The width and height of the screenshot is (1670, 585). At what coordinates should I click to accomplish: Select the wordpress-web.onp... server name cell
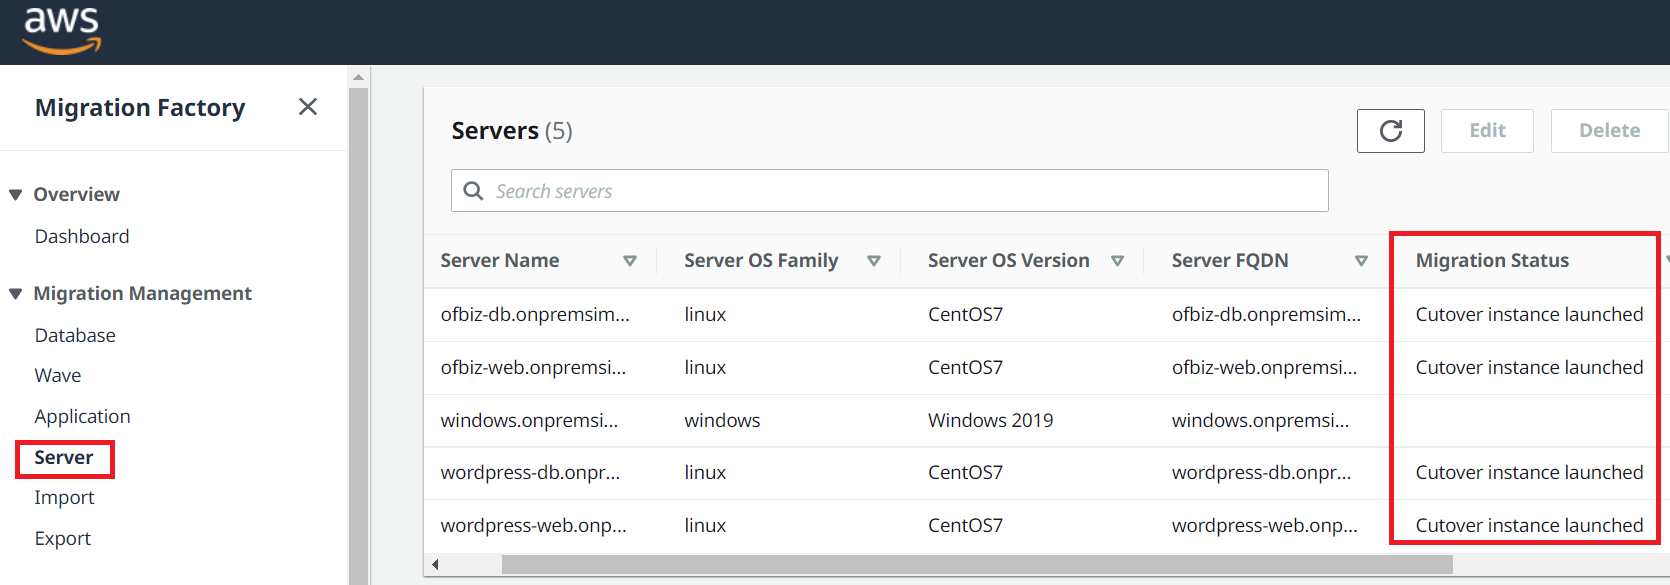pyautogui.click(x=533, y=525)
